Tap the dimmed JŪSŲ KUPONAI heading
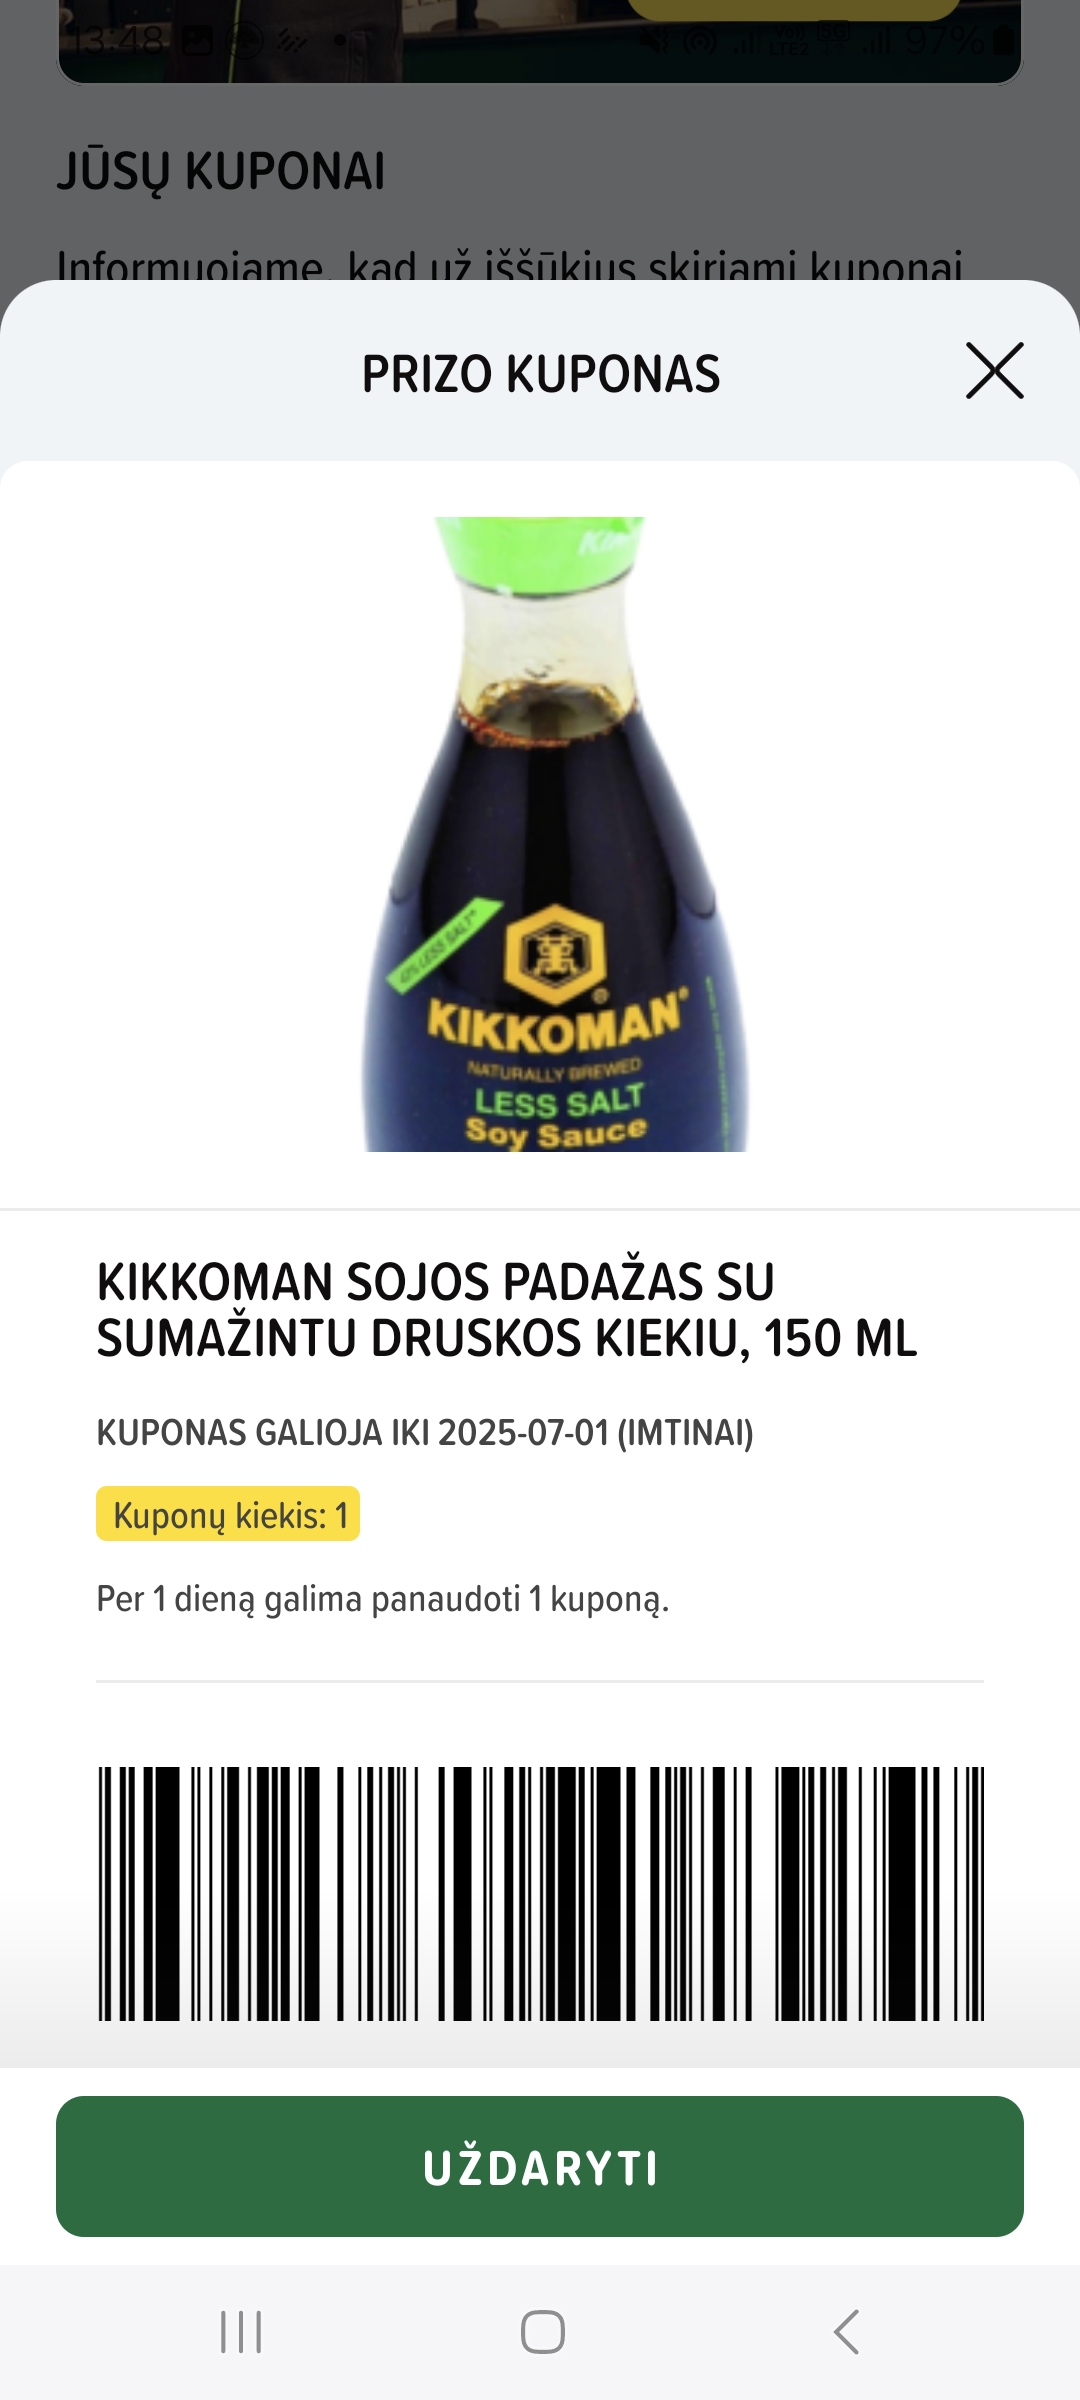Viewport: 1080px width, 2400px height. click(221, 171)
